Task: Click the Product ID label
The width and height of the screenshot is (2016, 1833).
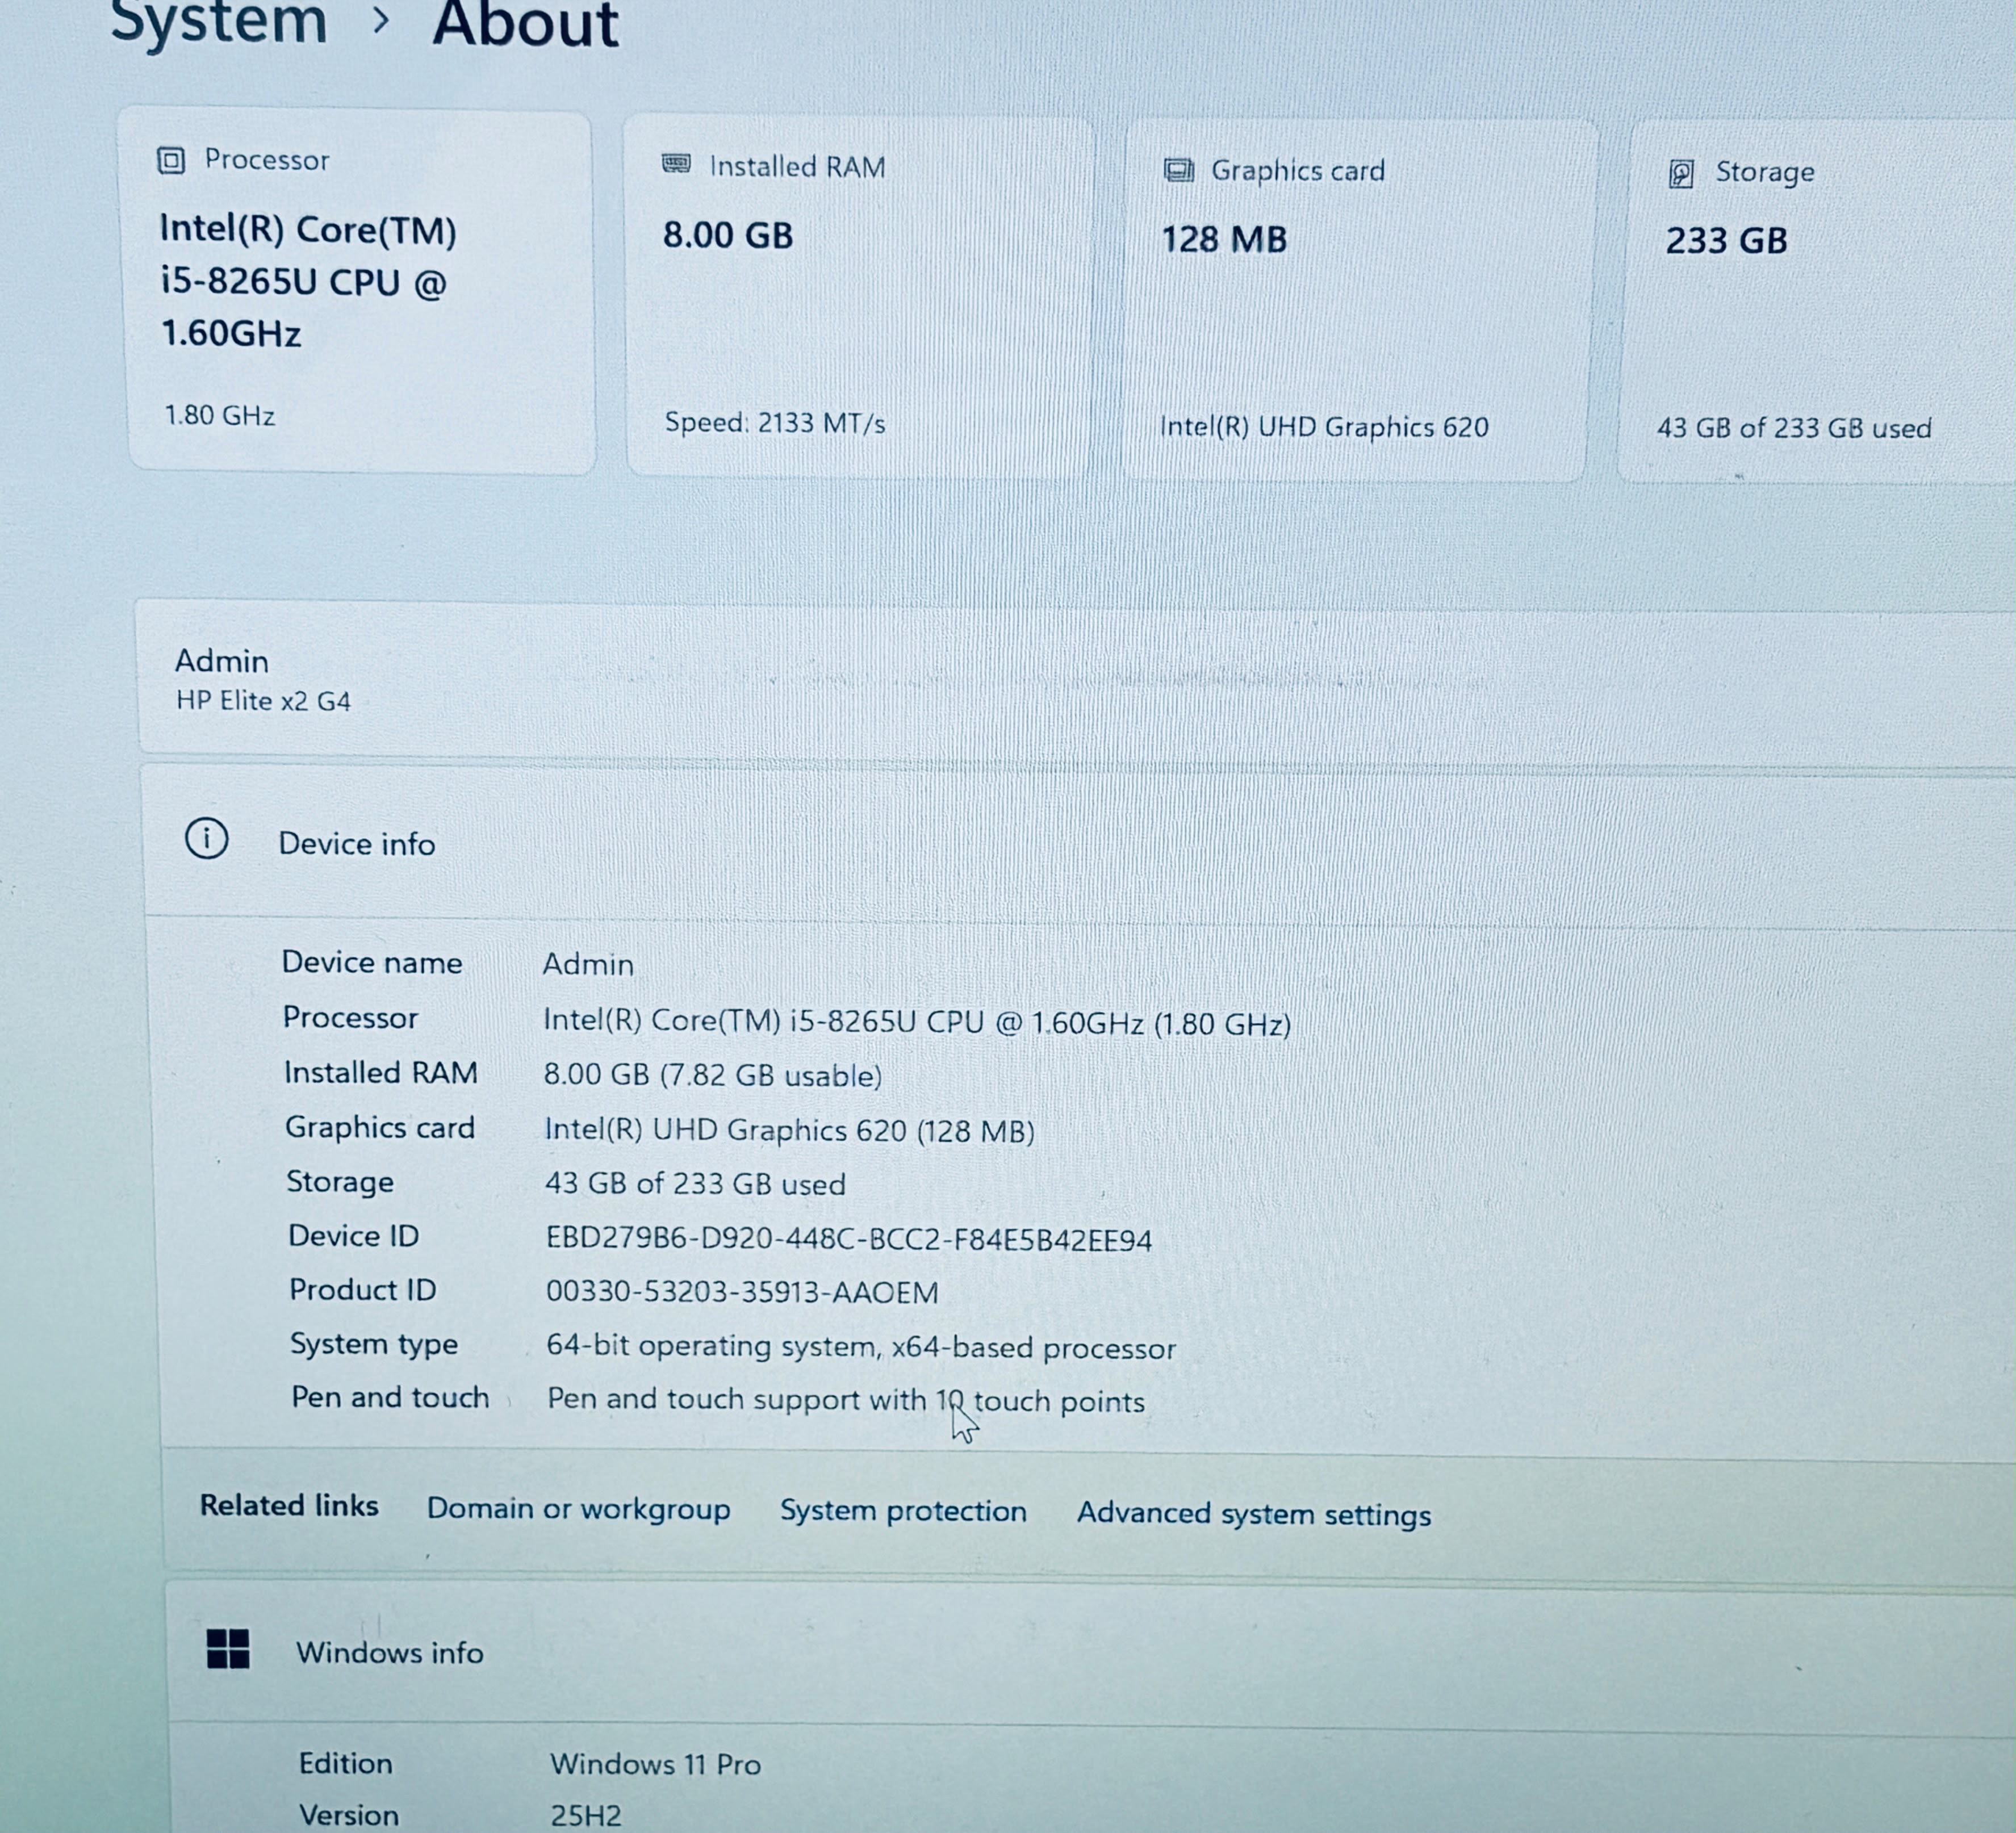Action: point(363,1290)
